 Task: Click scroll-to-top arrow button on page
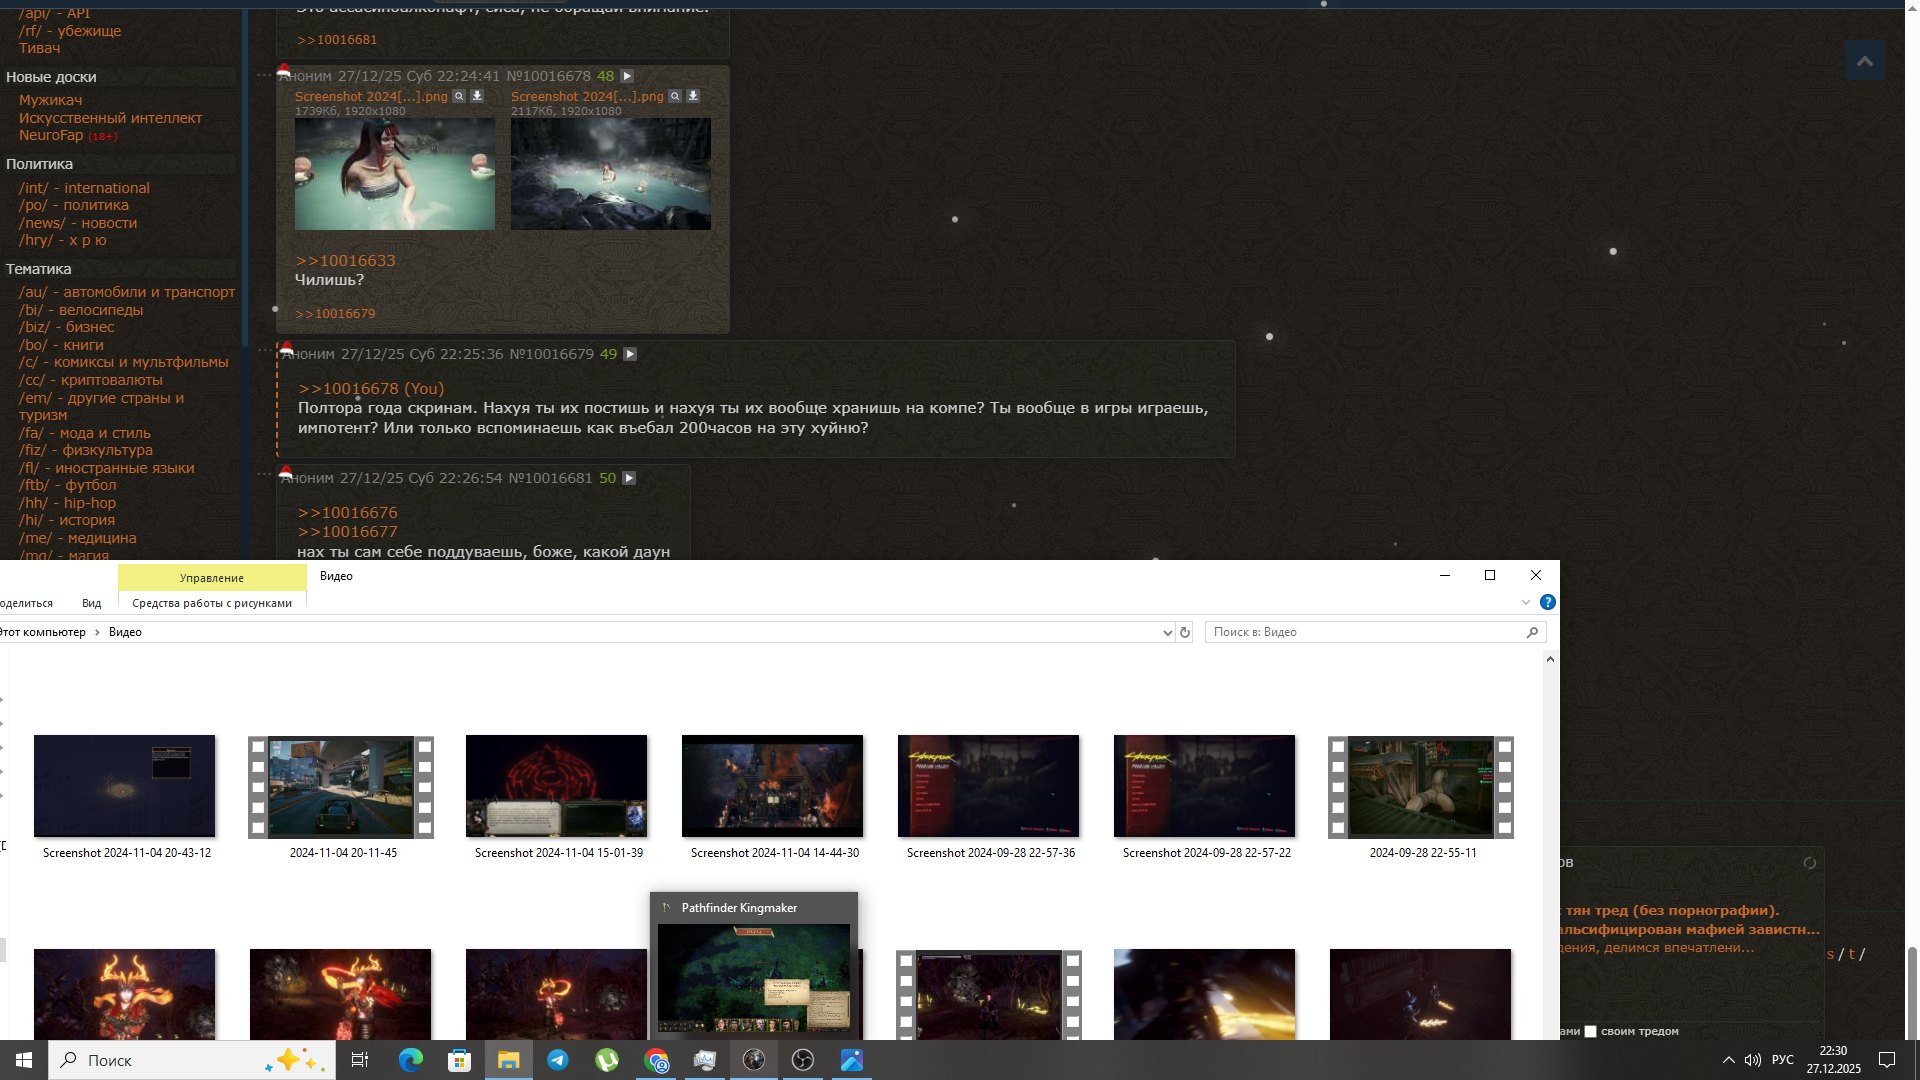(x=1864, y=61)
